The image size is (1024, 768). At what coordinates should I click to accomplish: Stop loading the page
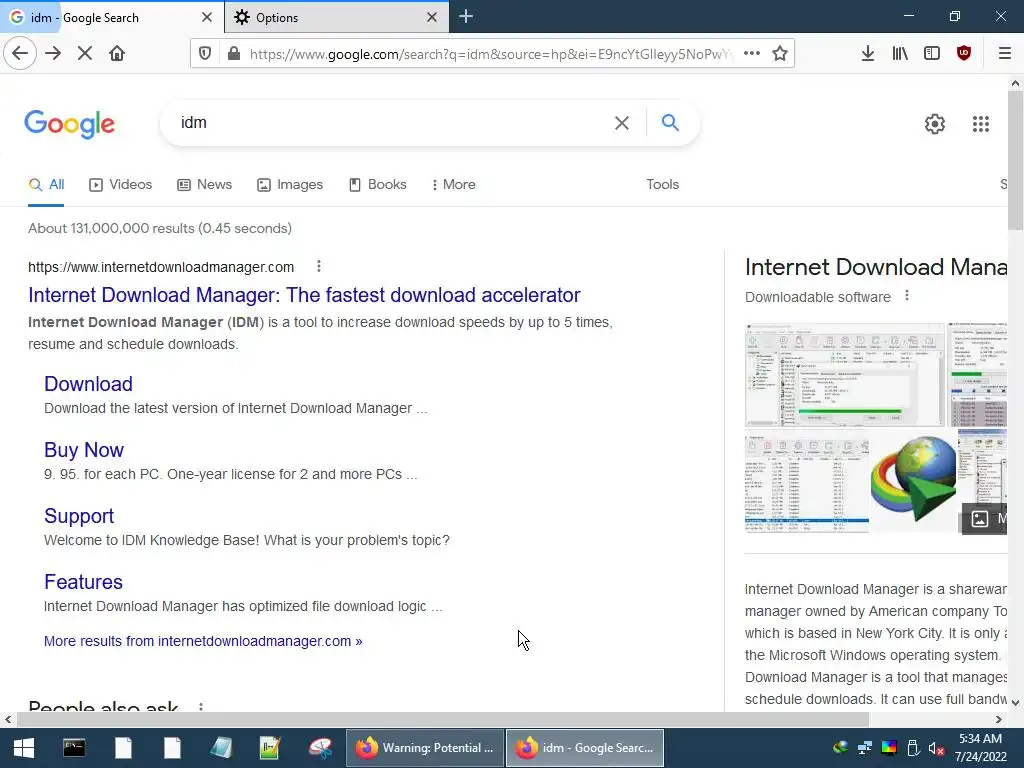coord(84,54)
